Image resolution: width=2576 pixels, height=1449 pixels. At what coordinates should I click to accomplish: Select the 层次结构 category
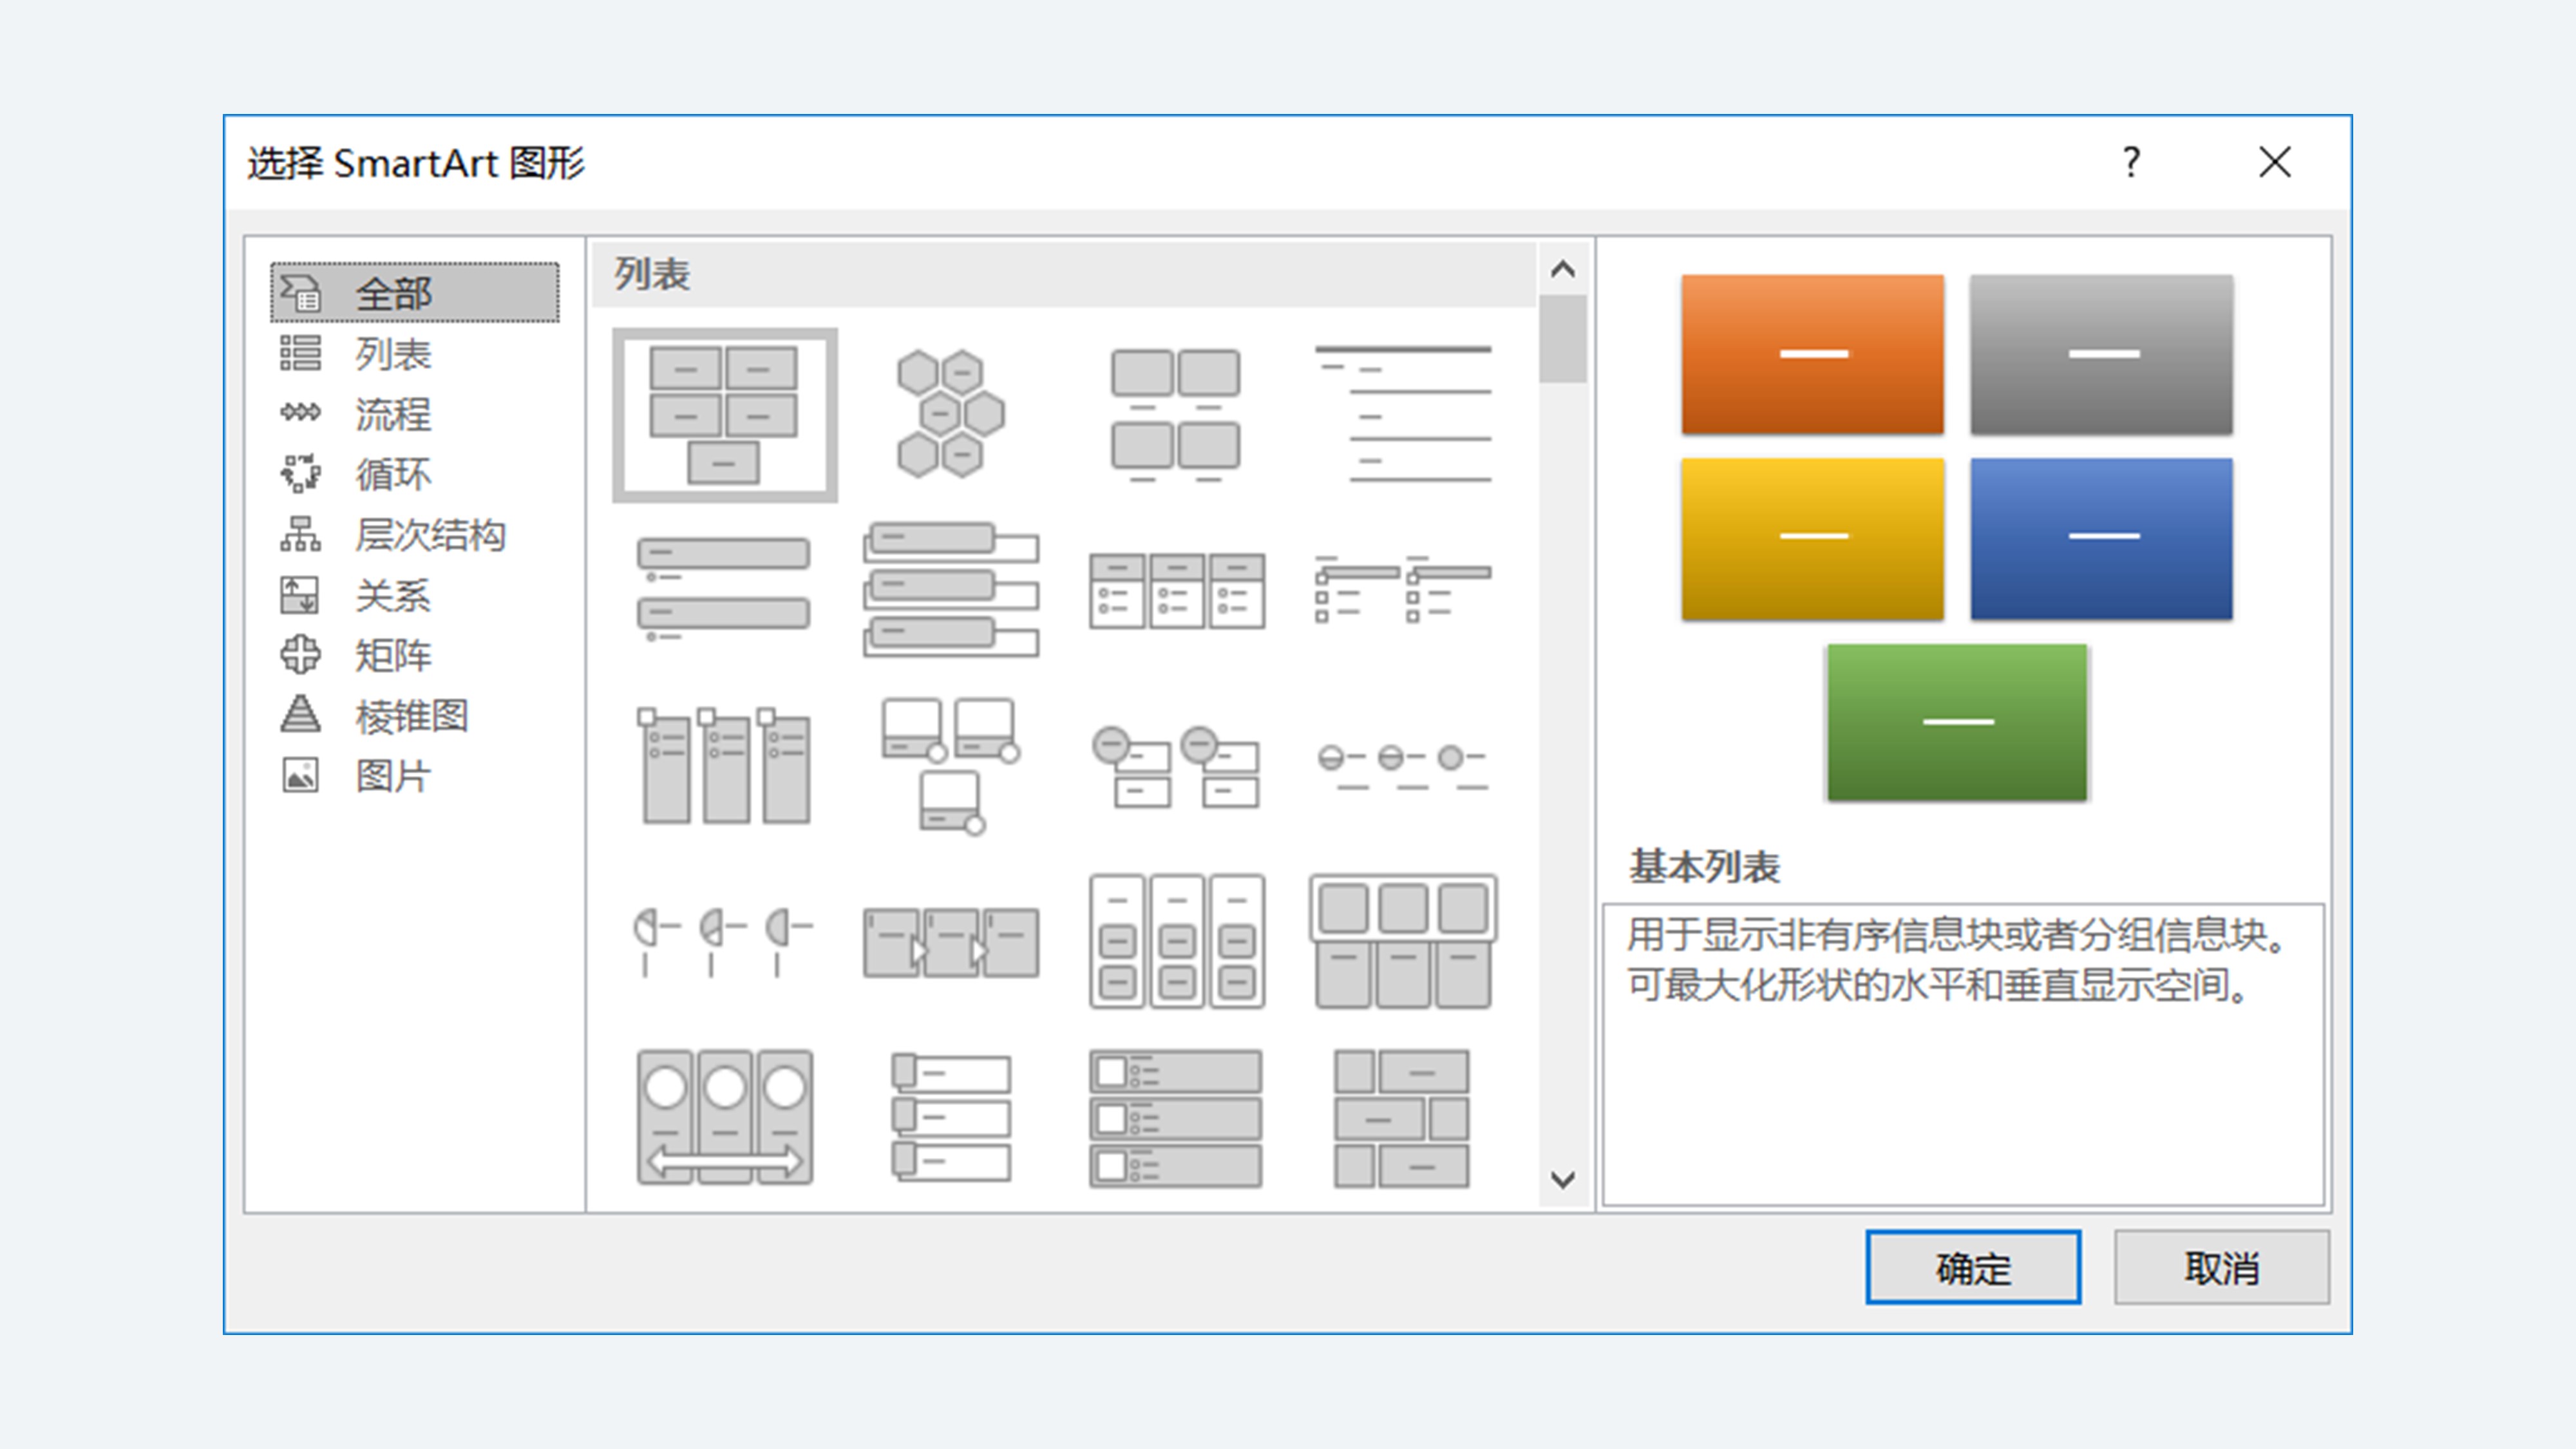coord(430,535)
